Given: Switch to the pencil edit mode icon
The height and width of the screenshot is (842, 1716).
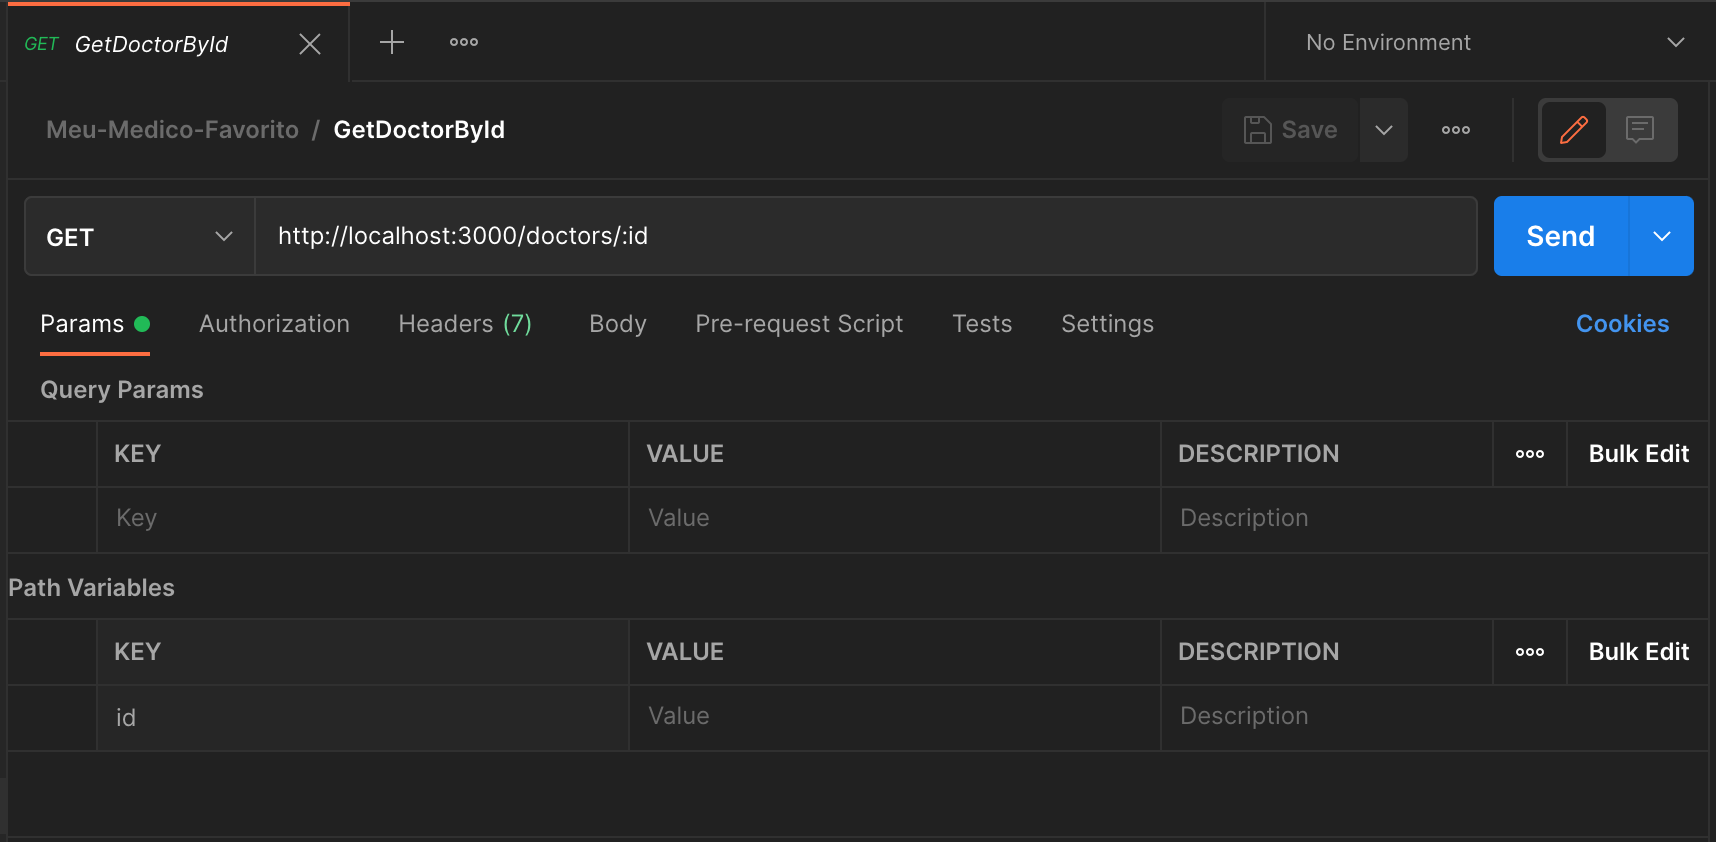Looking at the screenshot, I should pos(1574,130).
